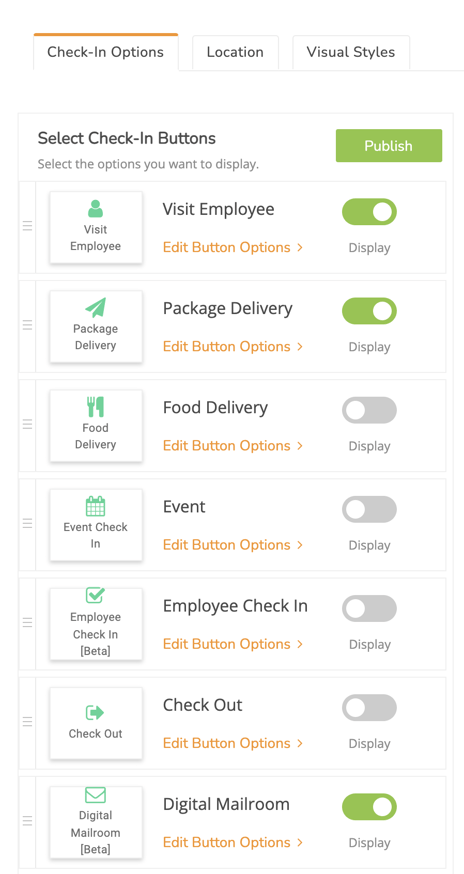Expand Edit Button Options for Package Delivery

coord(233,347)
